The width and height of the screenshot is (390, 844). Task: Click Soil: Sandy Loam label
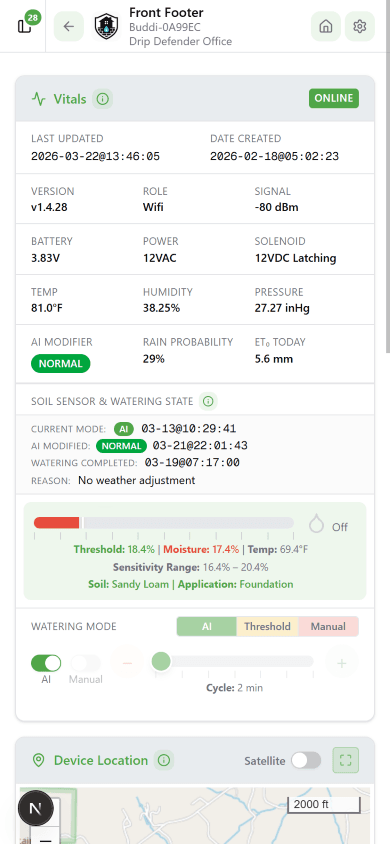point(128,584)
